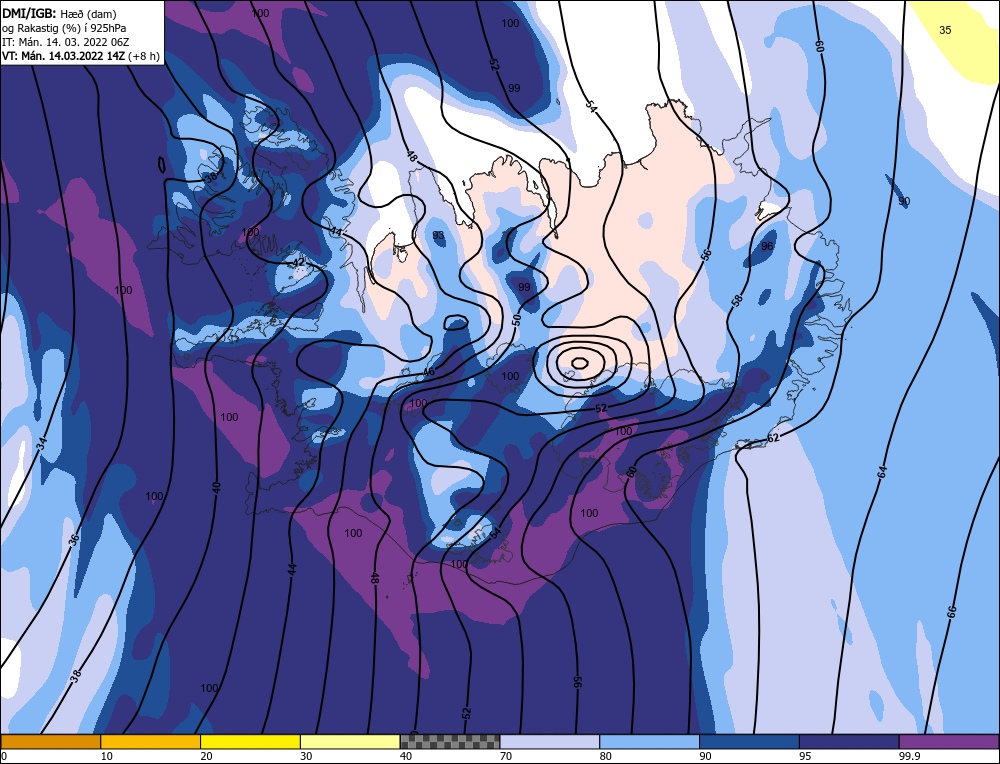Image resolution: width=1000 pixels, height=764 pixels.
Task: Click the '58' contour label
Action: click(x=737, y=299)
